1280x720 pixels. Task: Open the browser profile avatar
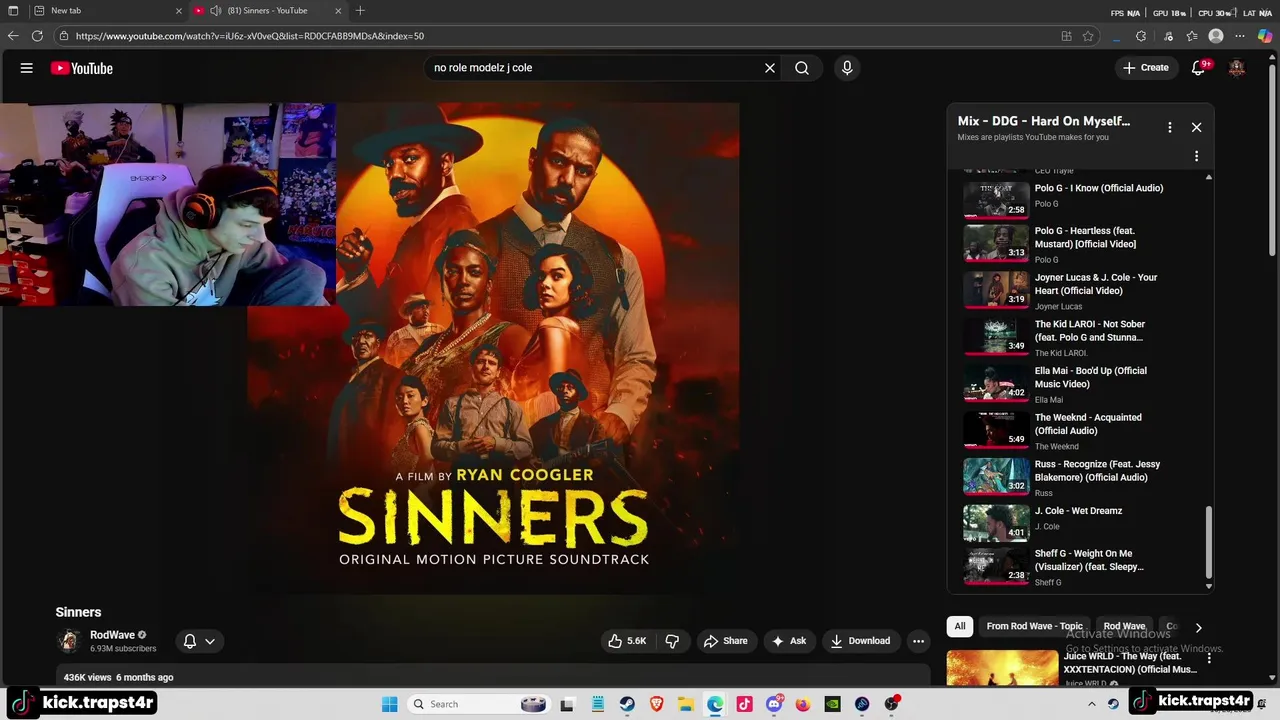click(1216, 36)
